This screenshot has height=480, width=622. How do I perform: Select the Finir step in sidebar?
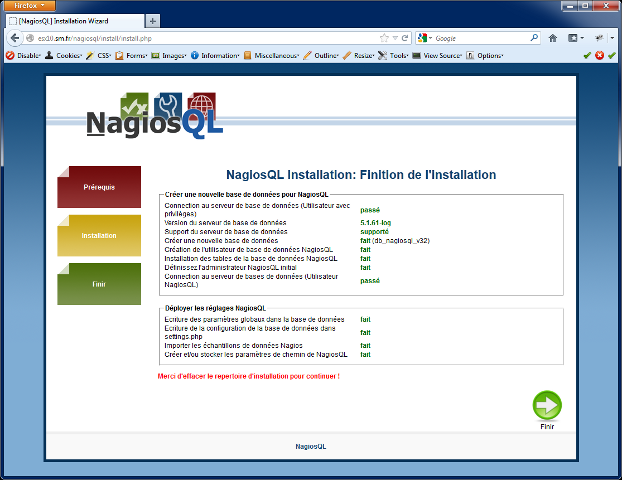click(99, 284)
